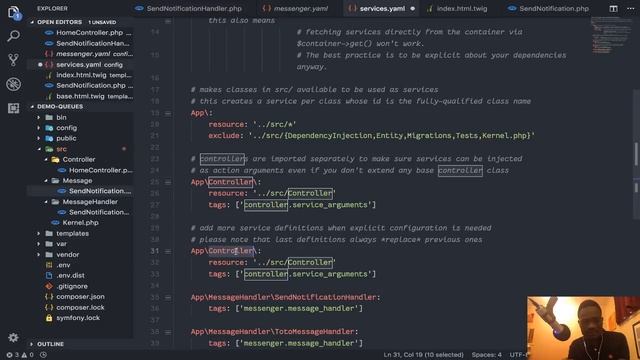This screenshot has width=640, height=360.
Task: Split the editor with the split icon
Action: (613, 9)
